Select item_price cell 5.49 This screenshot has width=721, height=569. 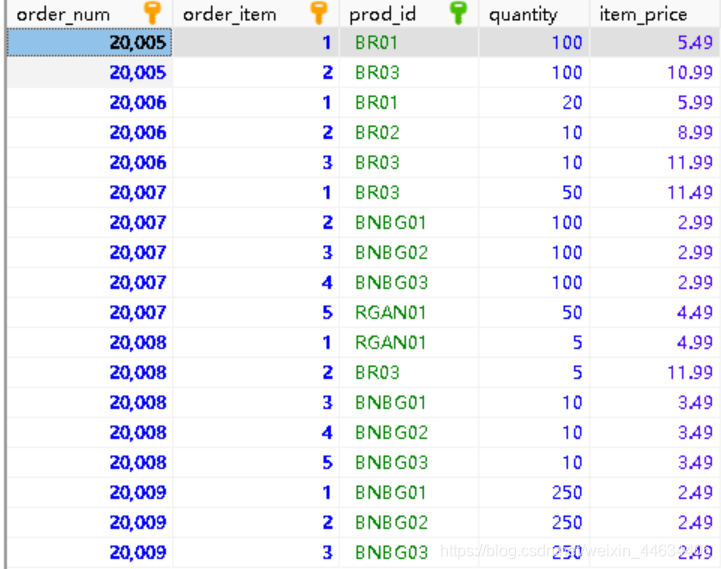click(655, 42)
